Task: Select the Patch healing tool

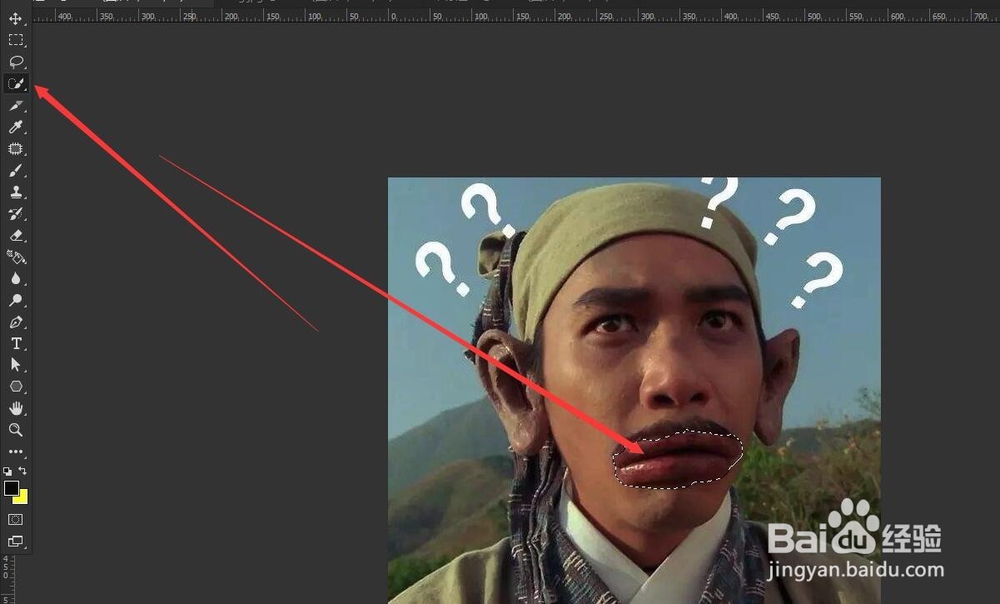Action: pyautogui.click(x=15, y=149)
